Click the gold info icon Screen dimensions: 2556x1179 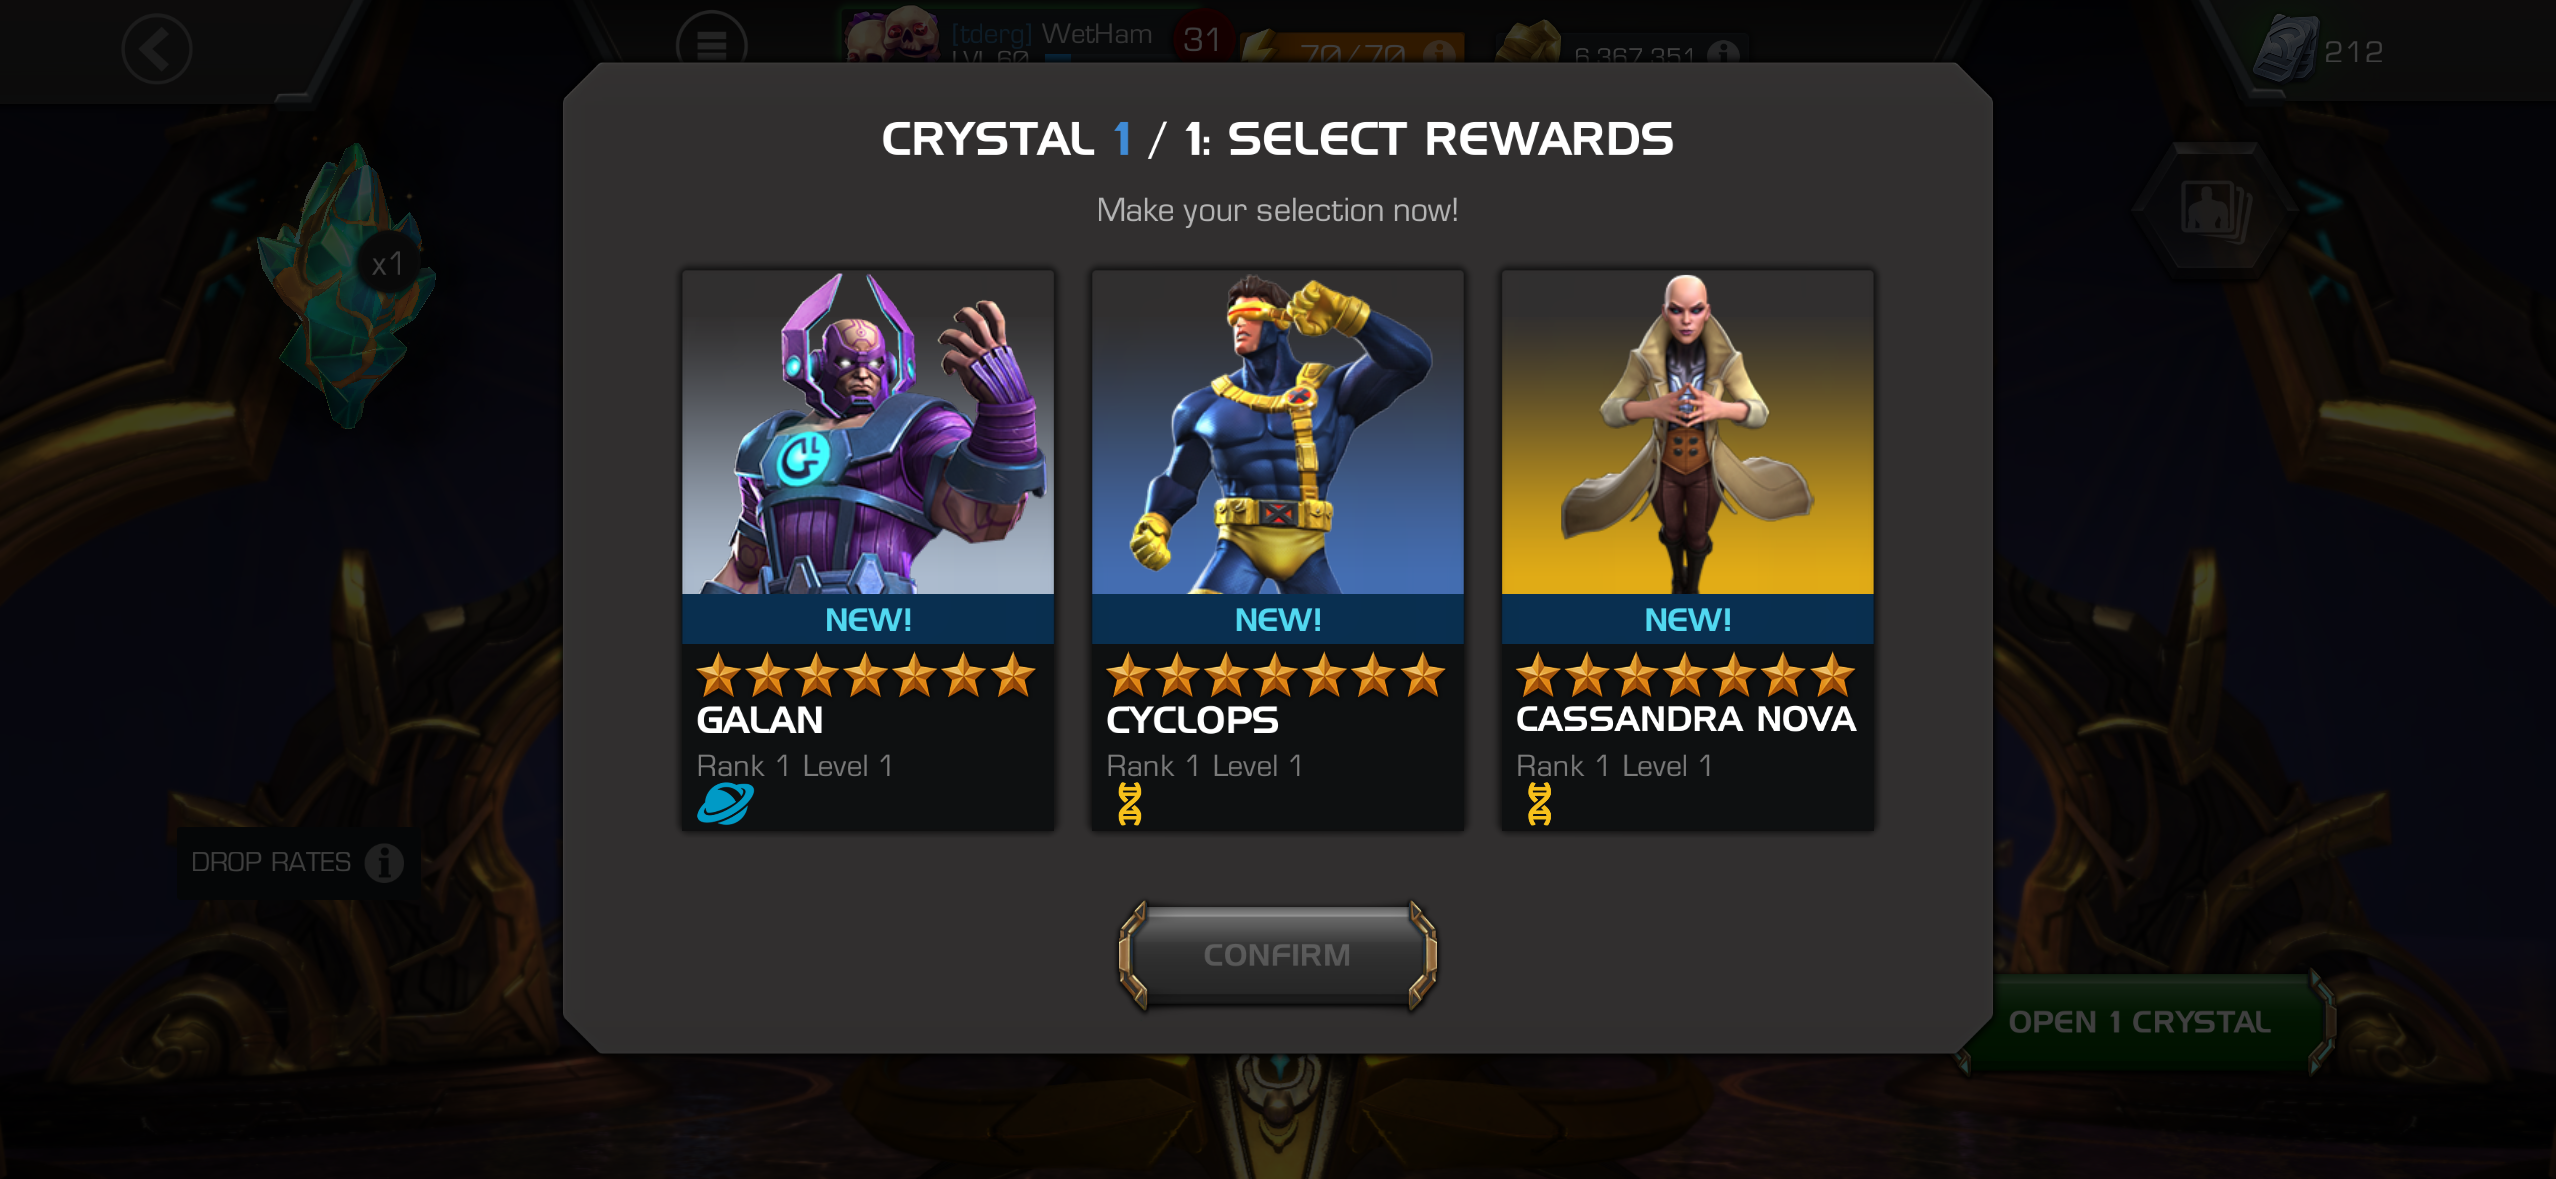(1722, 53)
